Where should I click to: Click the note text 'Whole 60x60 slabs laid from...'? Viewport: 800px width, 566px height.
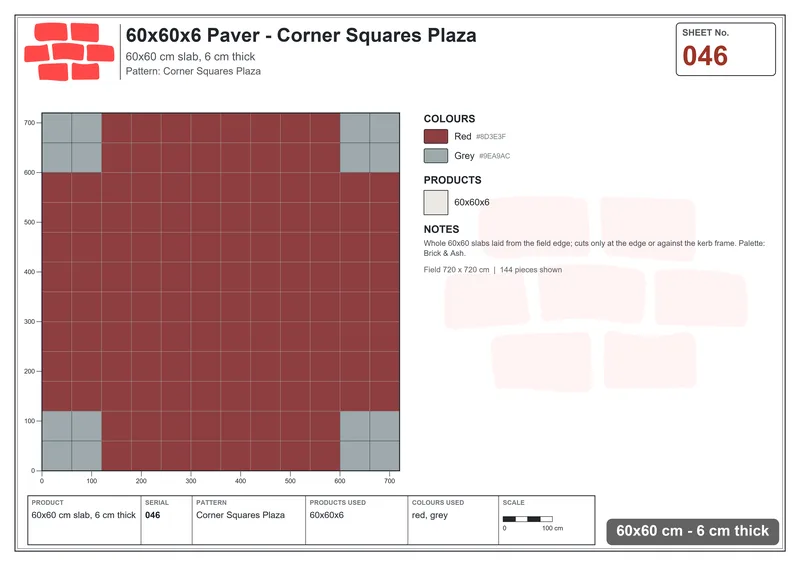(594, 248)
